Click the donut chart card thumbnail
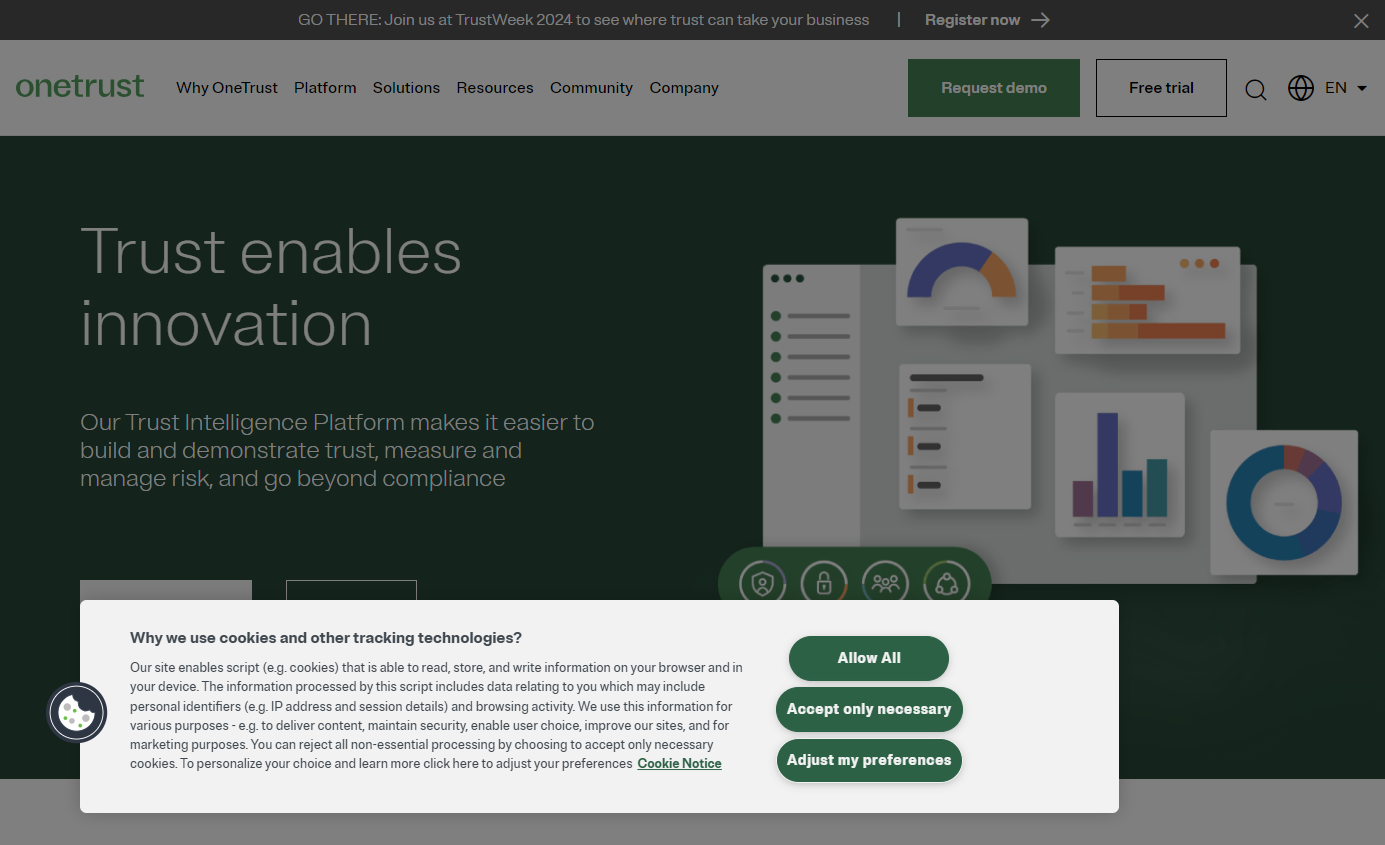Viewport: 1385px width, 845px height. [1284, 503]
